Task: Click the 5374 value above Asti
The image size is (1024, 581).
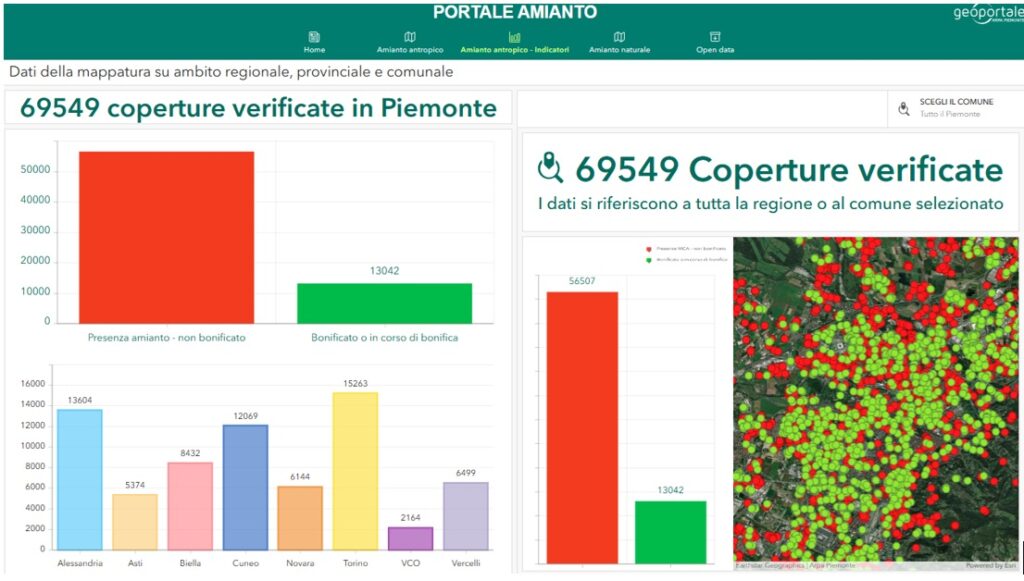Action: coord(135,485)
